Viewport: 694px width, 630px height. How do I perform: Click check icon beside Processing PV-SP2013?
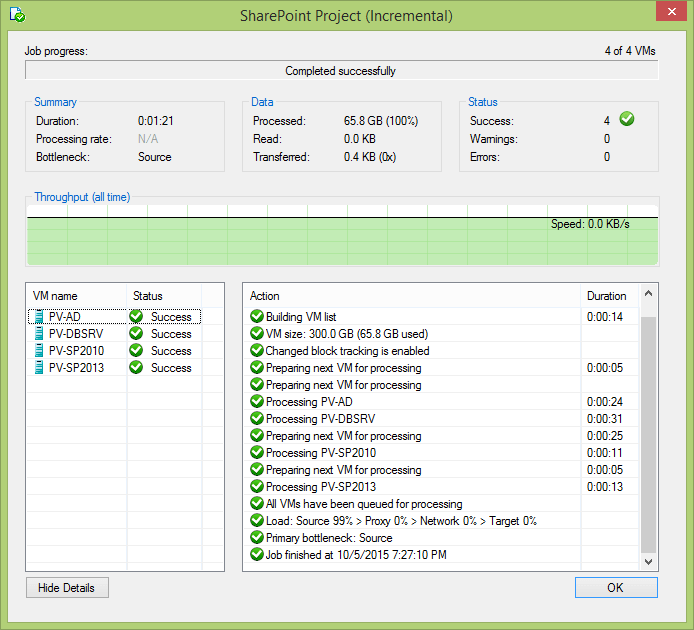[x=257, y=486]
